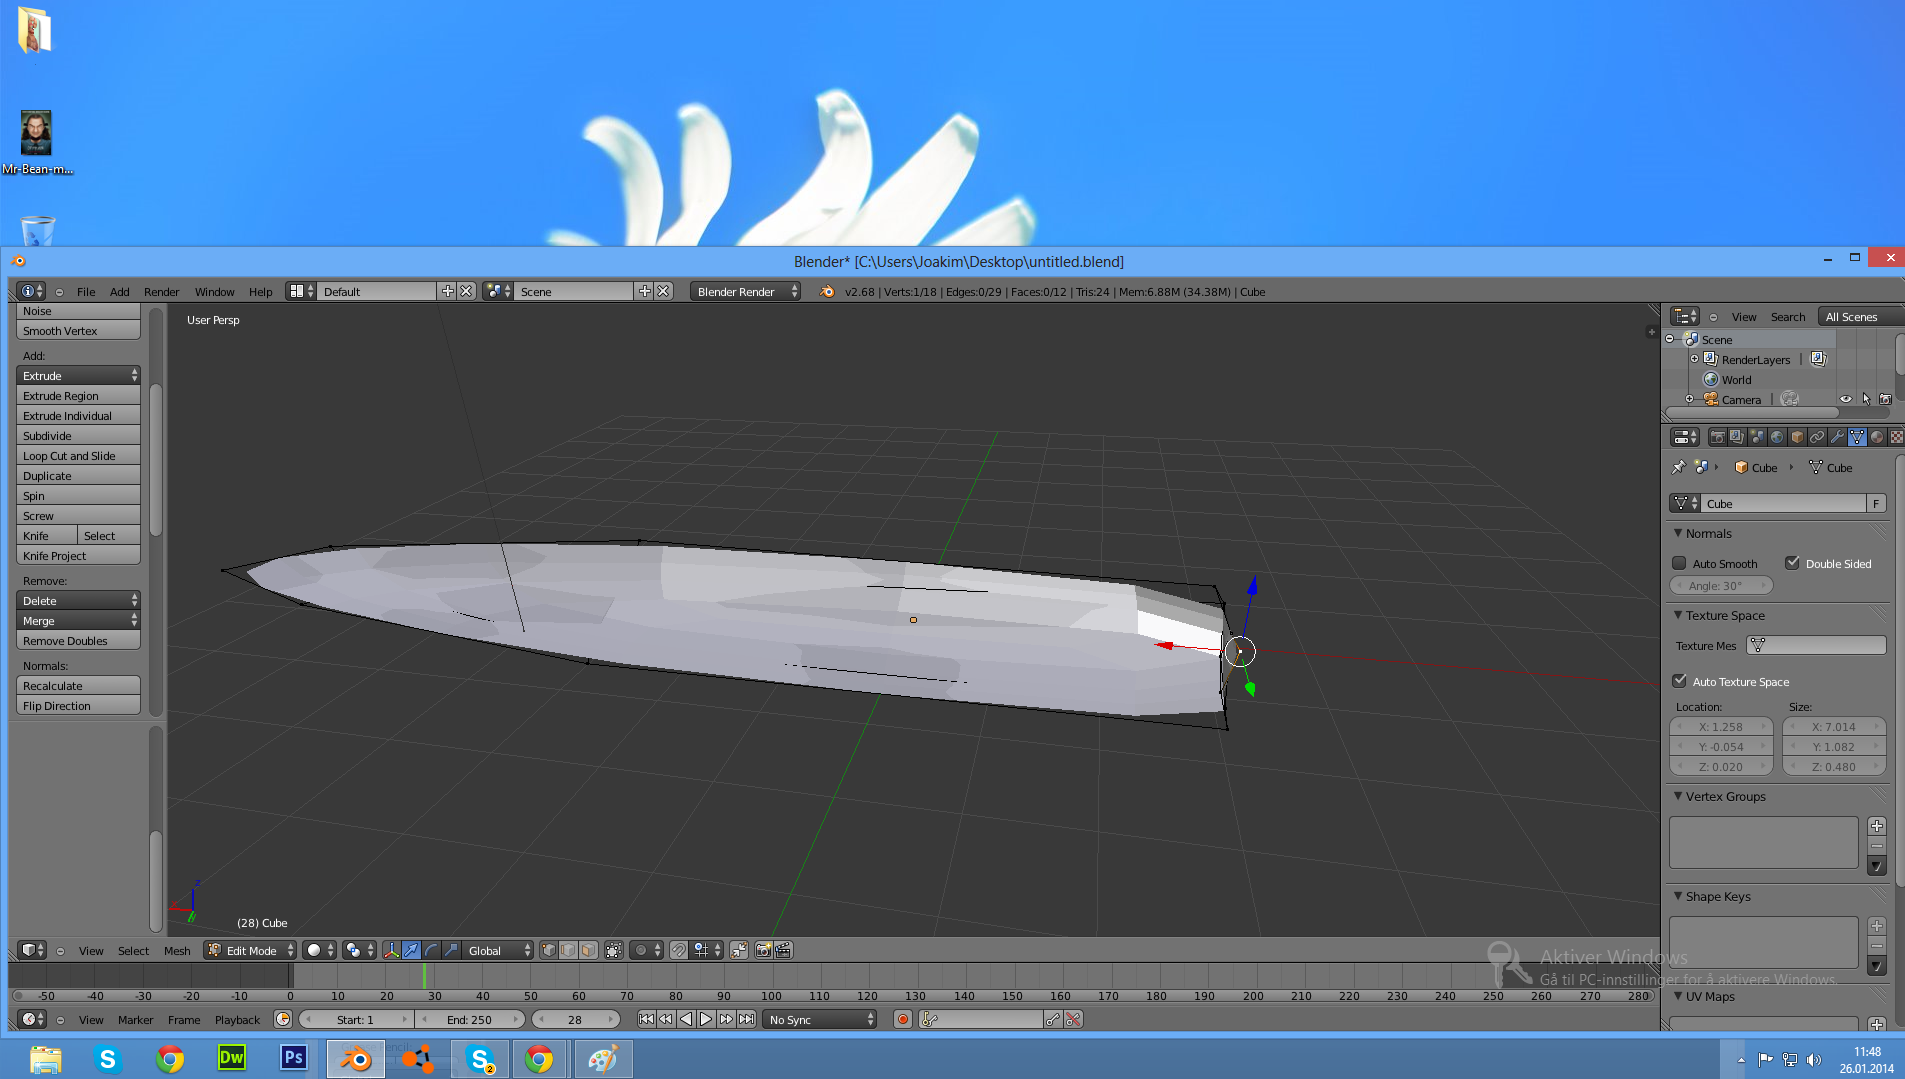Open the Render menu

(161, 291)
